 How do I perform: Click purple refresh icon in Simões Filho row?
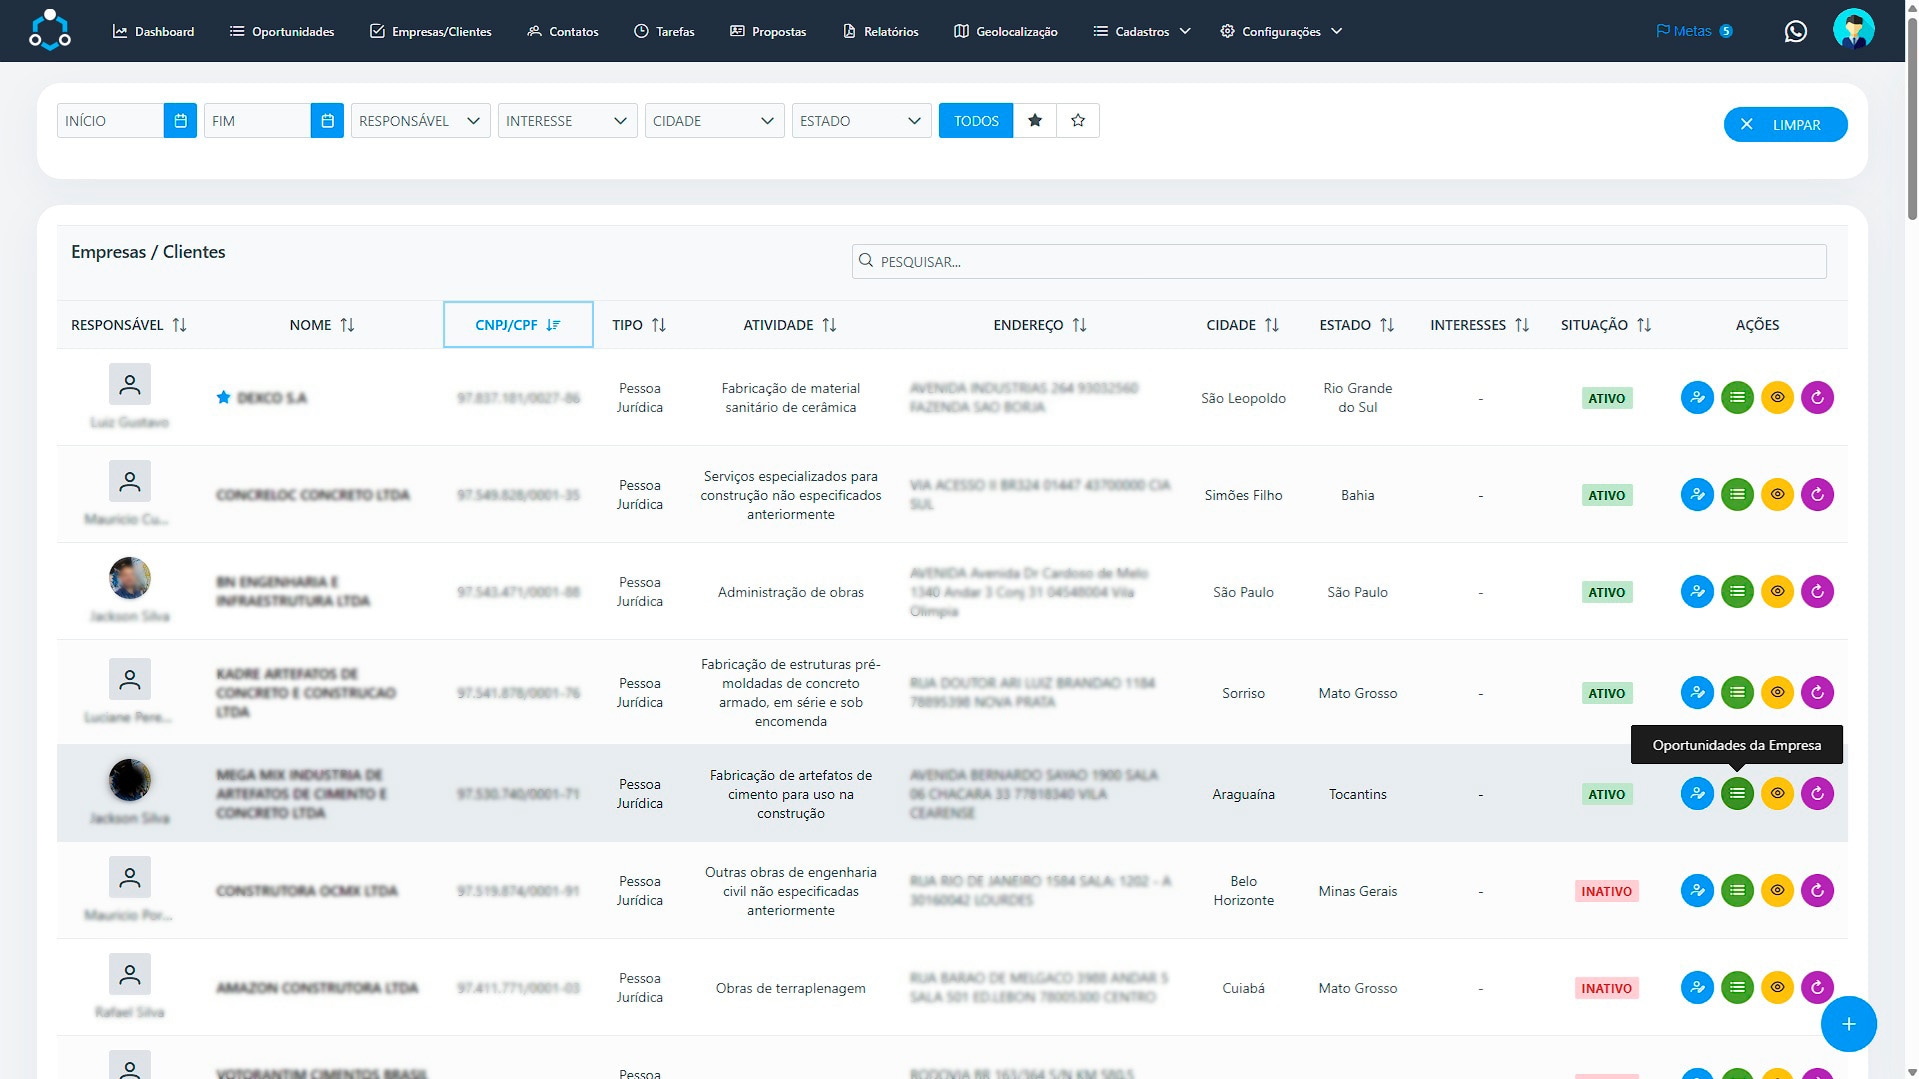point(1817,495)
